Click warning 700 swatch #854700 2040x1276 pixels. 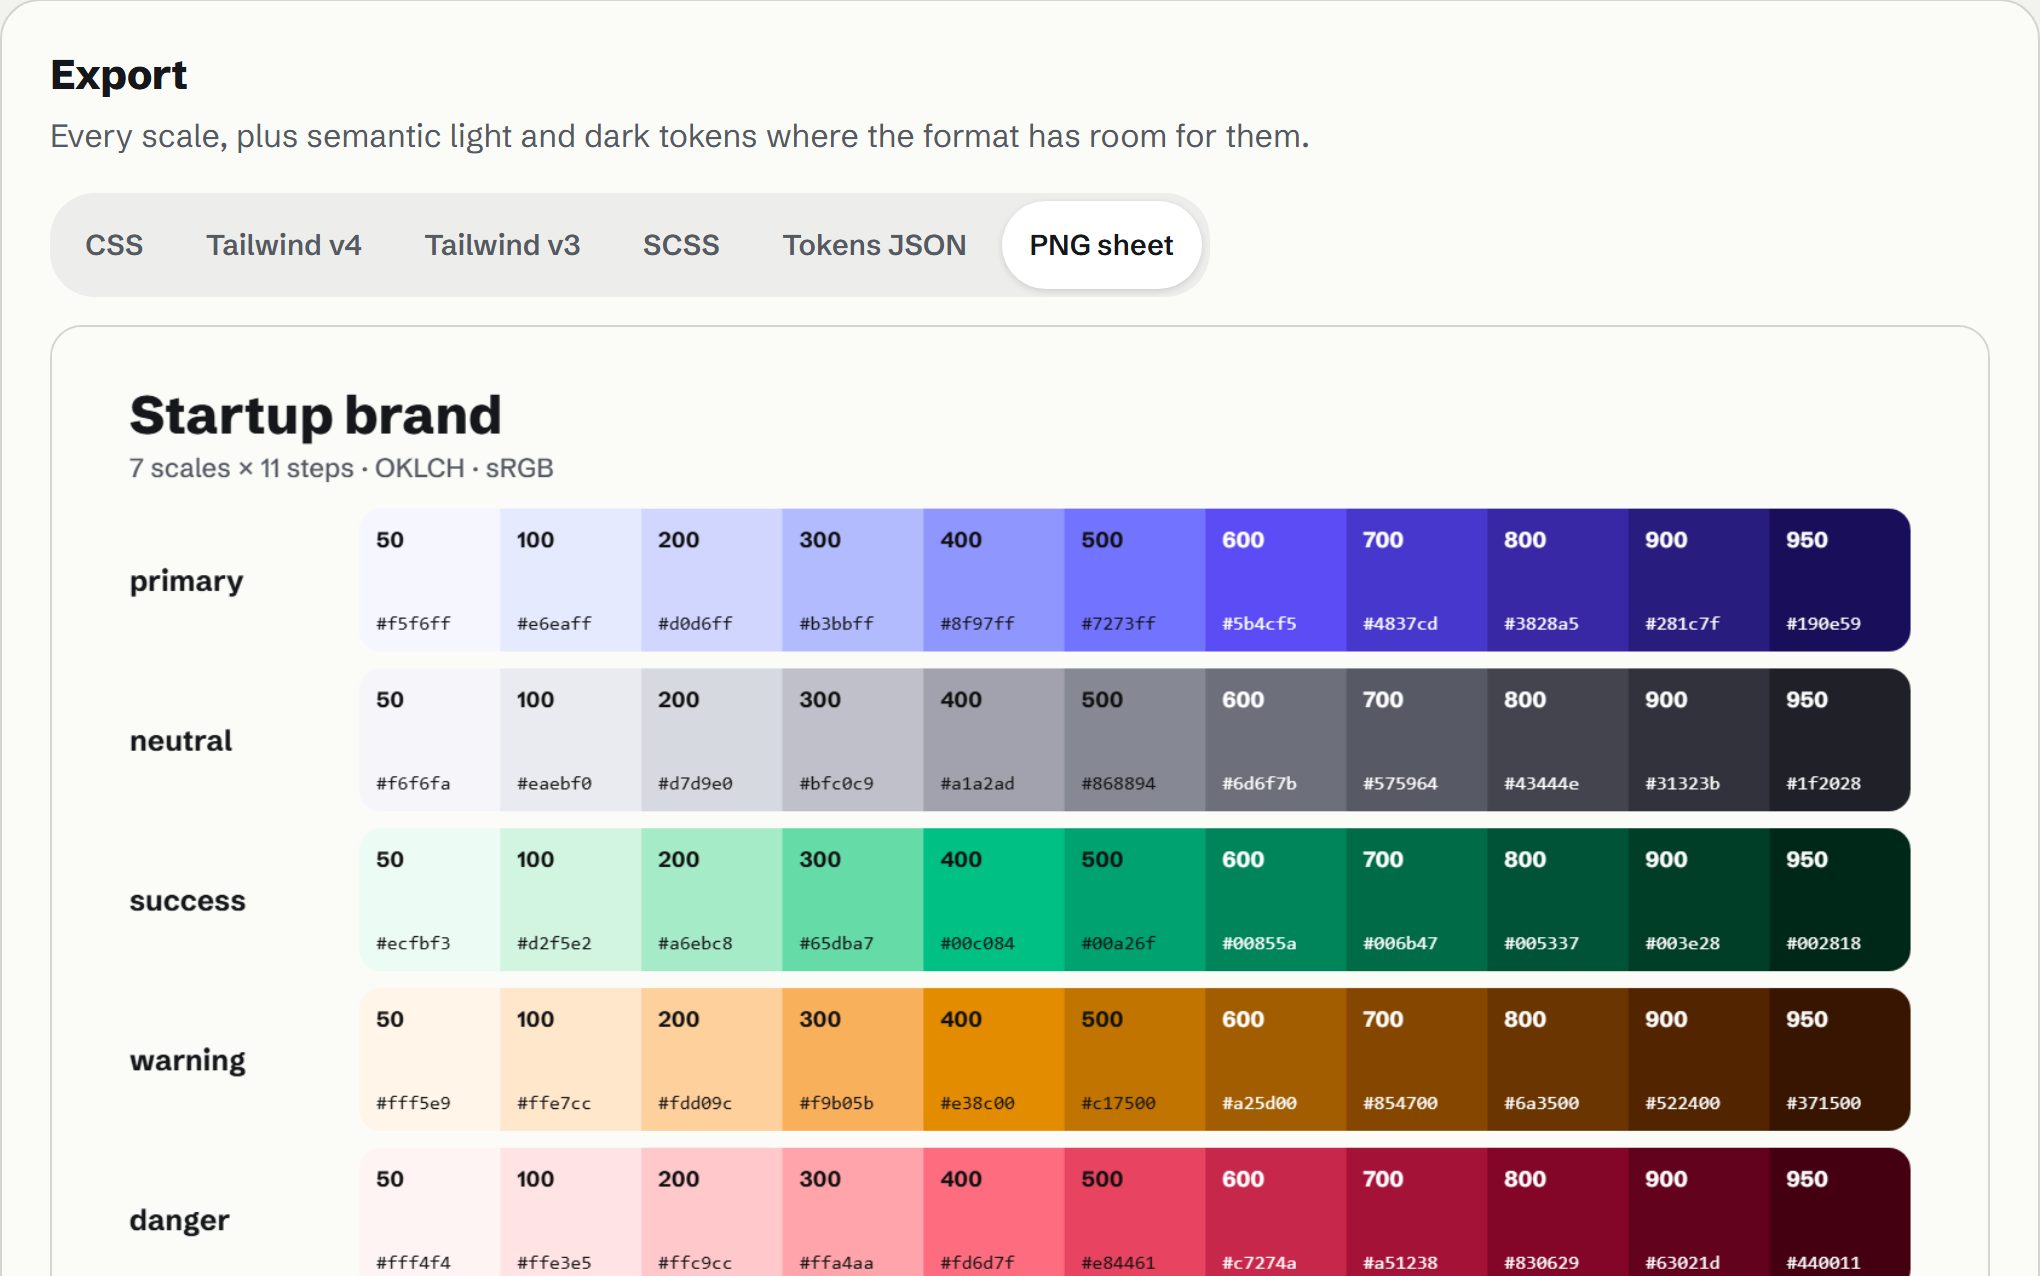(x=1417, y=1060)
